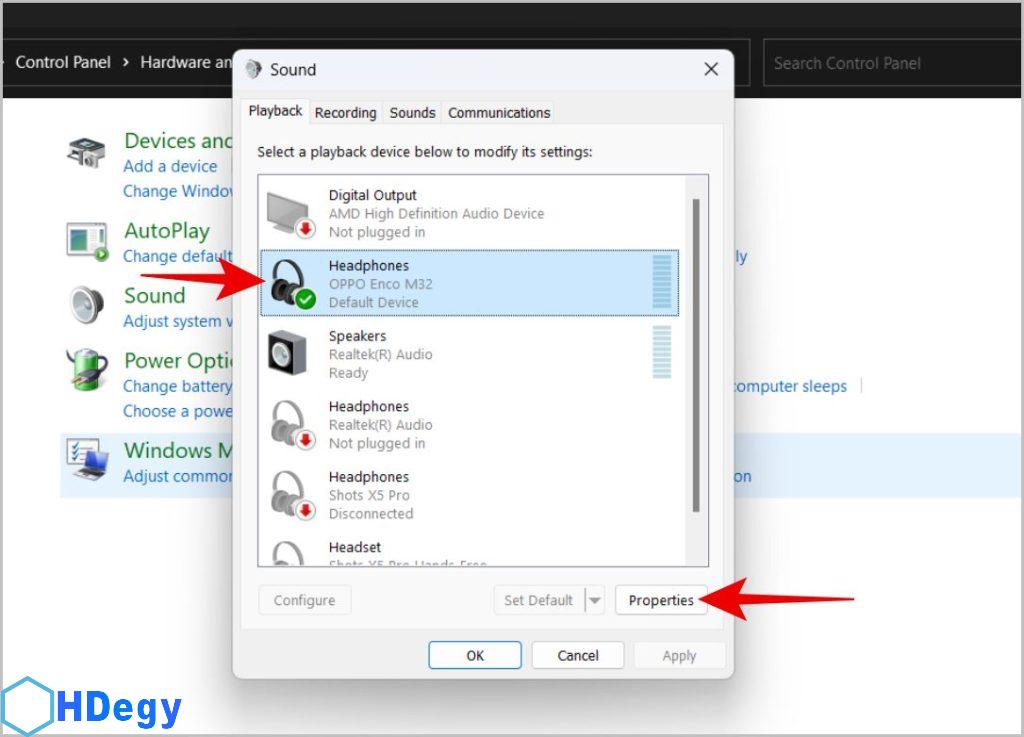Click the Devices and Printers icon
This screenshot has width=1024, height=737.
(87, 152)
